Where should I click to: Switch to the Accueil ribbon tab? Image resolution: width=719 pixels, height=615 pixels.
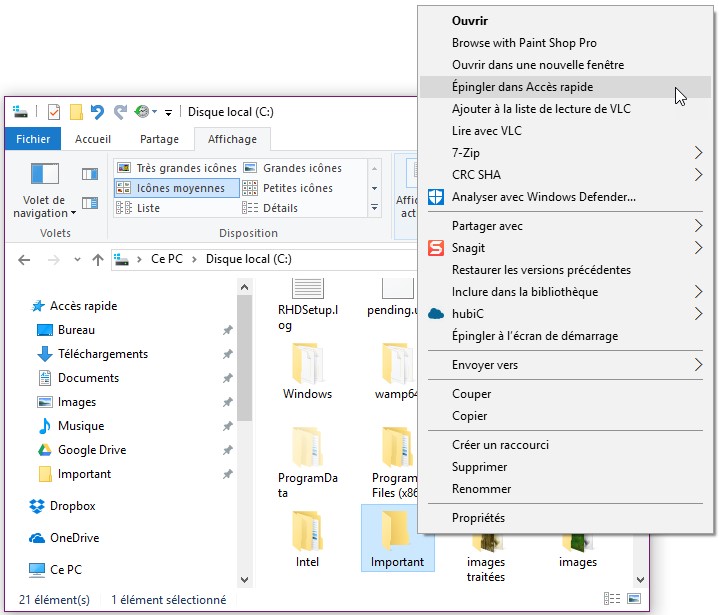tap(93, 139)
